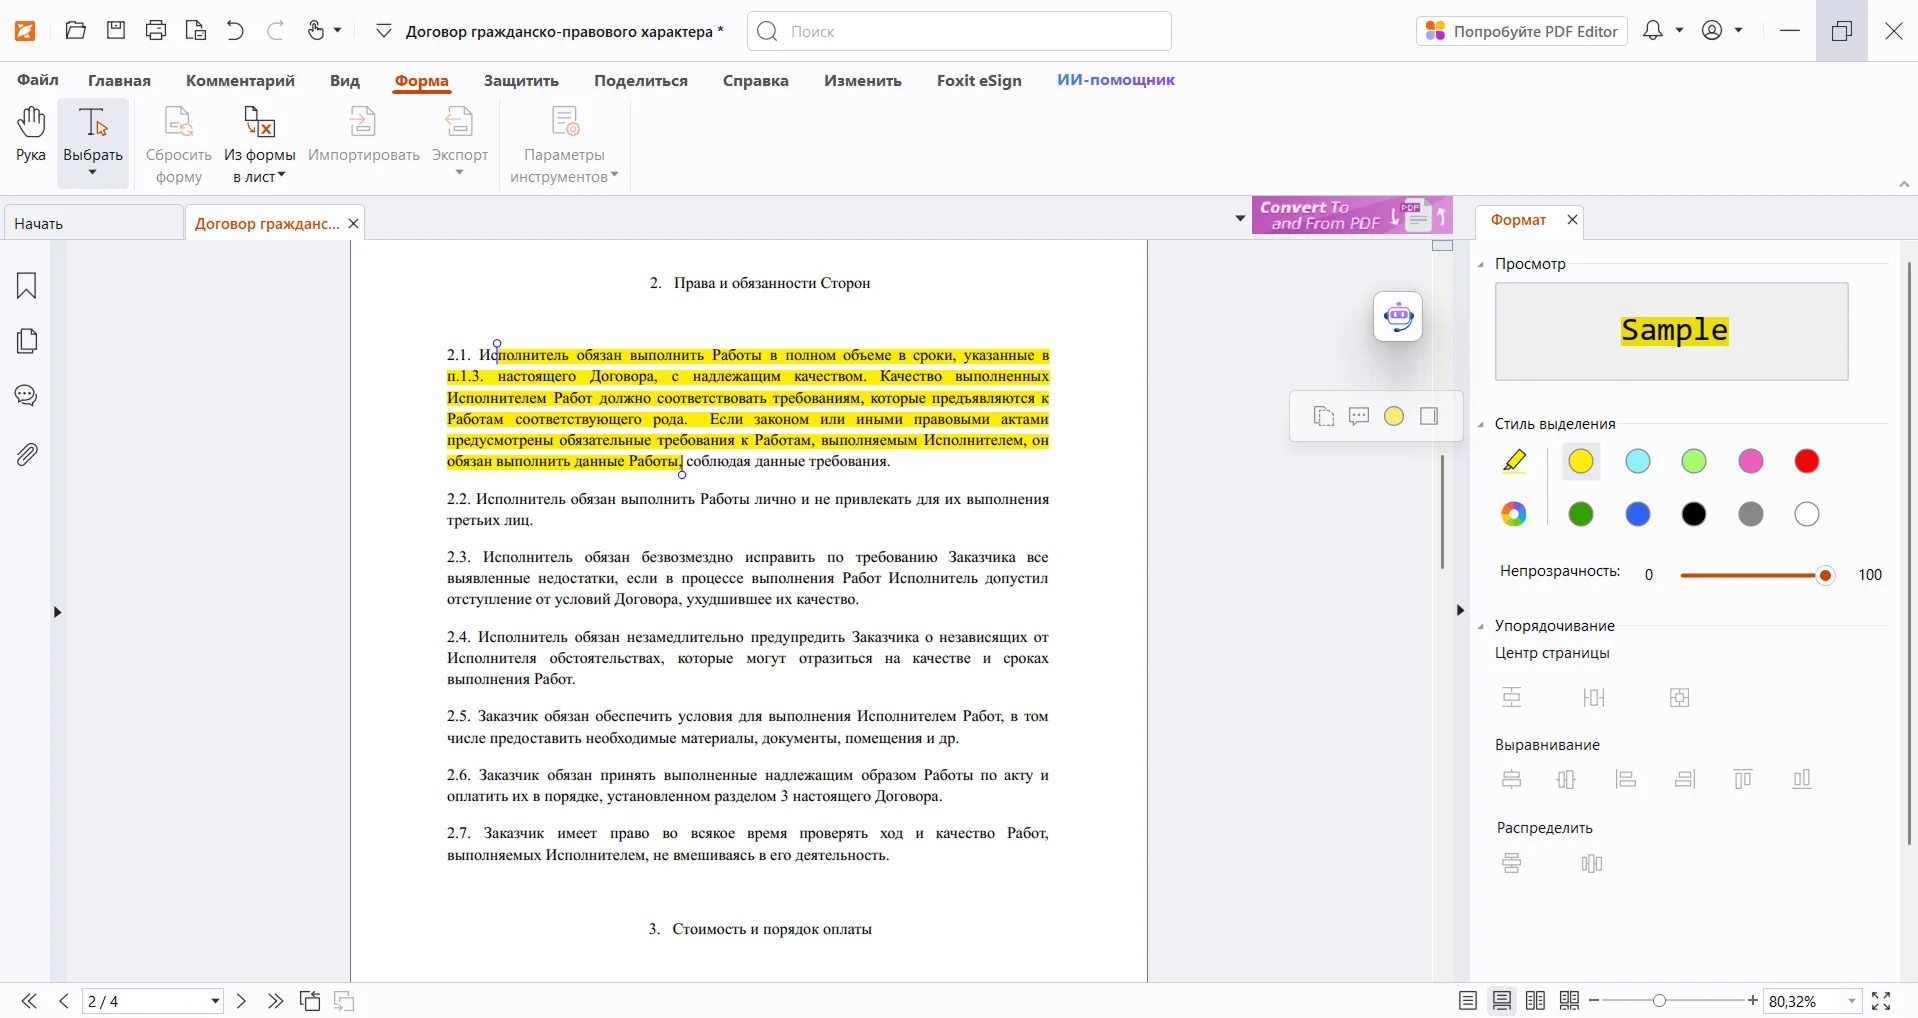The image size is (1918, 1018).
Task: Add comment note from floating toolbar
Action: pos(1359,416)
